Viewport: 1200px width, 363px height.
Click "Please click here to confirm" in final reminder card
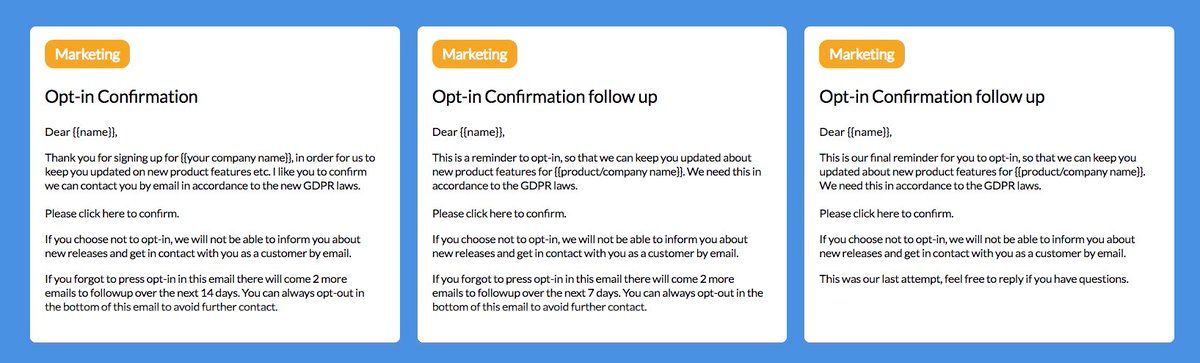(x=886, y=213)
